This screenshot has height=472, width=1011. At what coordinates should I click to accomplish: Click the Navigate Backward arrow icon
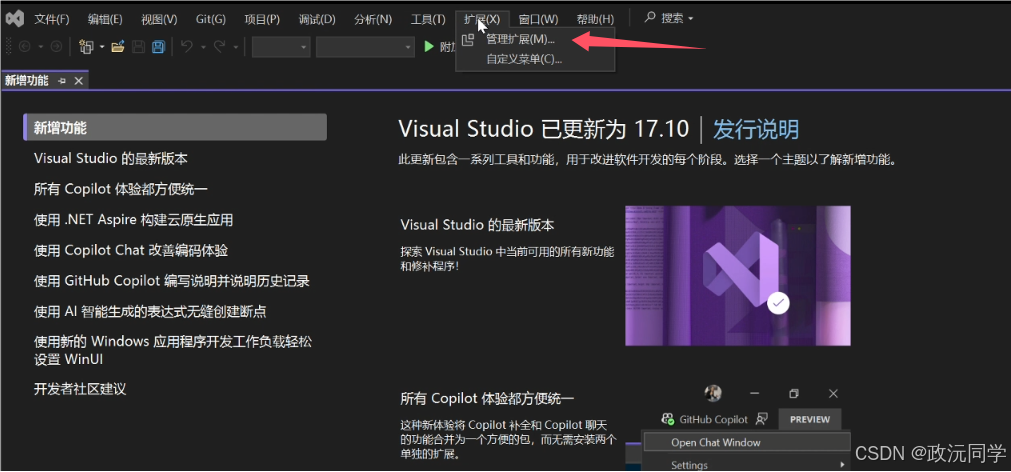pyautogui.click(x=25, y=46)
